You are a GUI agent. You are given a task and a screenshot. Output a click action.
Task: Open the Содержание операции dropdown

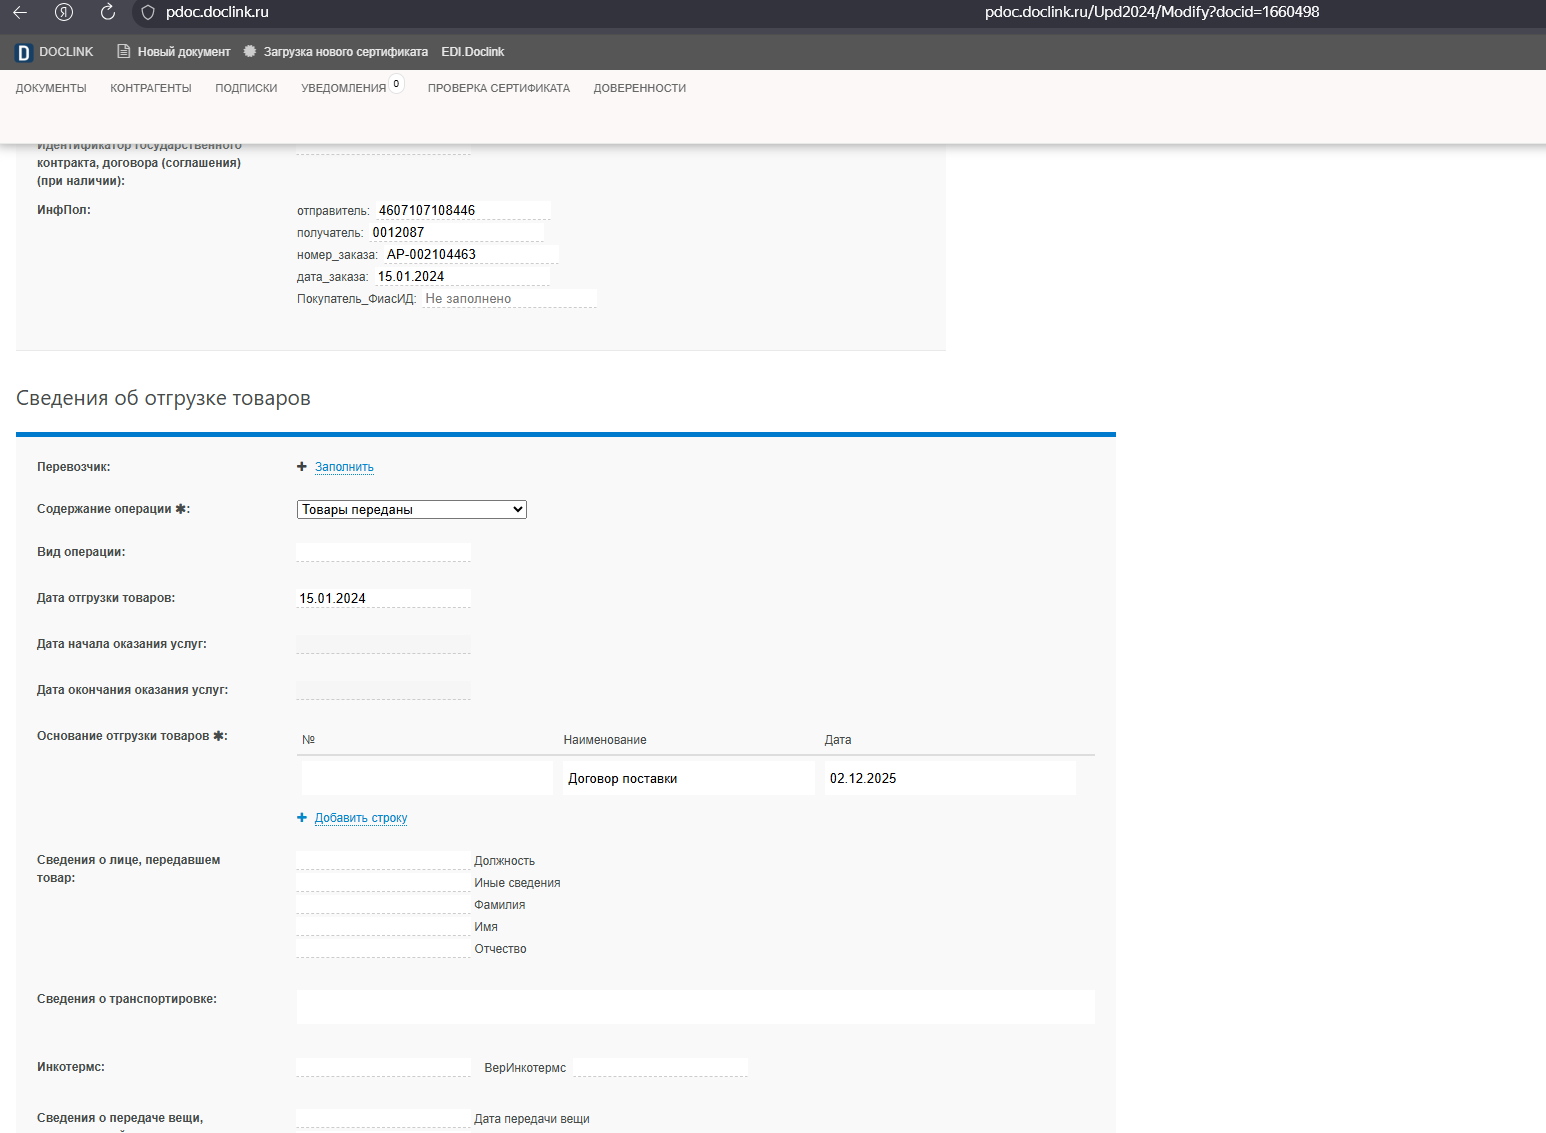412,509
